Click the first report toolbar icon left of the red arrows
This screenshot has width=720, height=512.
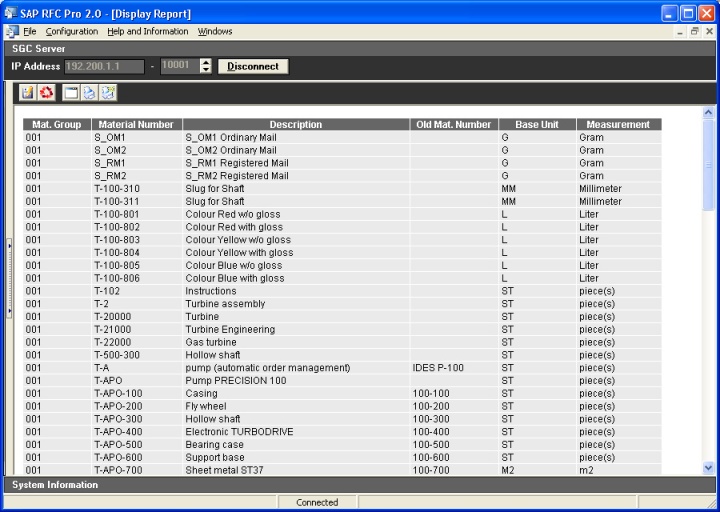[28, 92]
